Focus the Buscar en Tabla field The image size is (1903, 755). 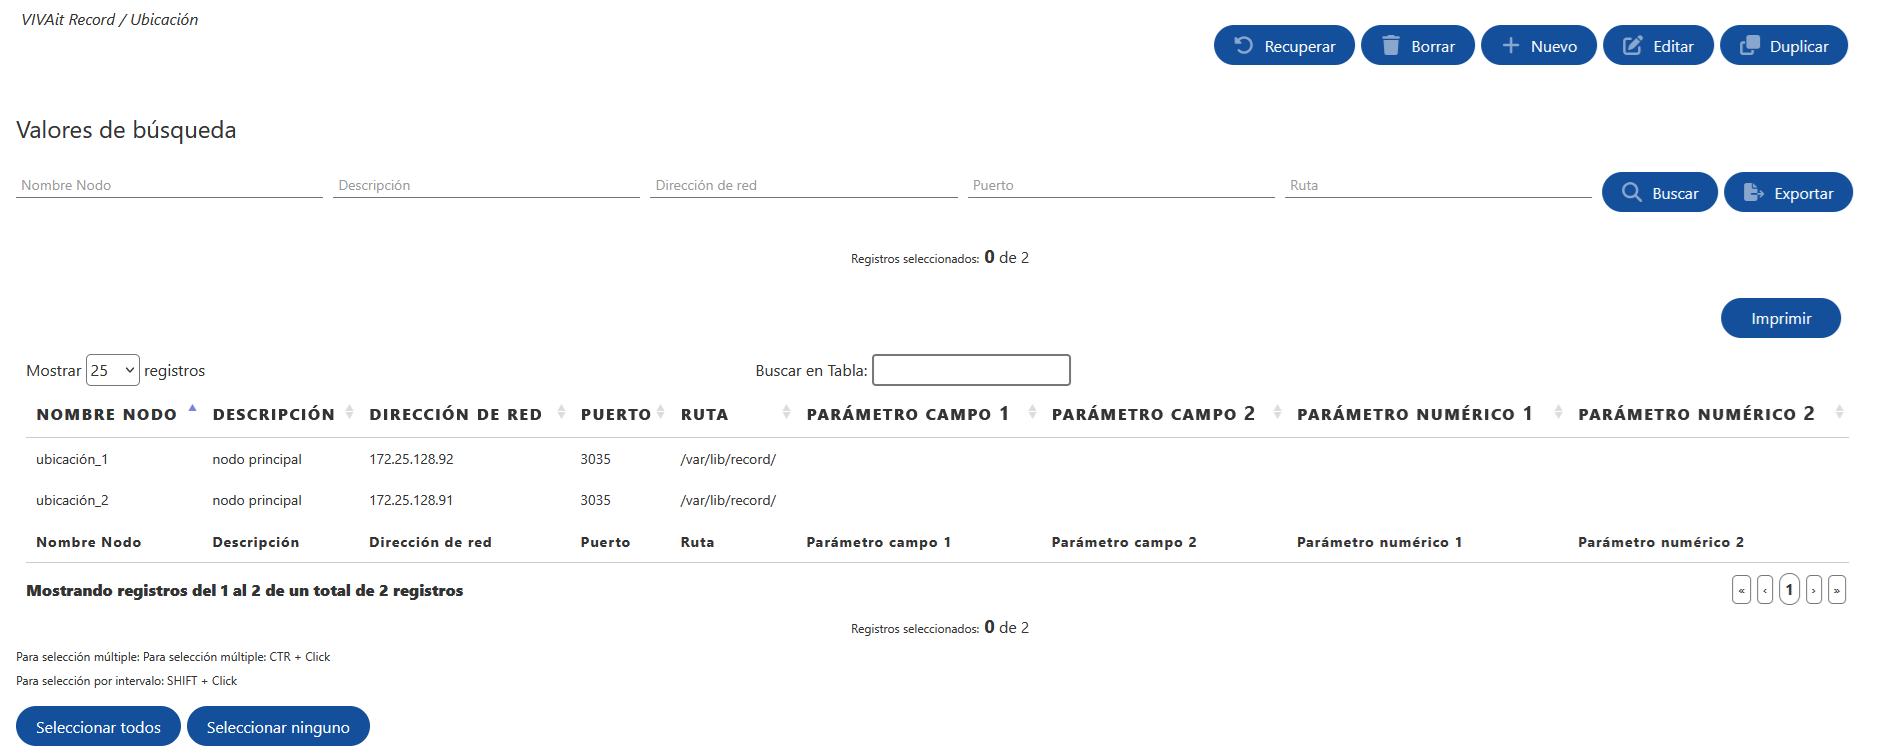(970, 370)
